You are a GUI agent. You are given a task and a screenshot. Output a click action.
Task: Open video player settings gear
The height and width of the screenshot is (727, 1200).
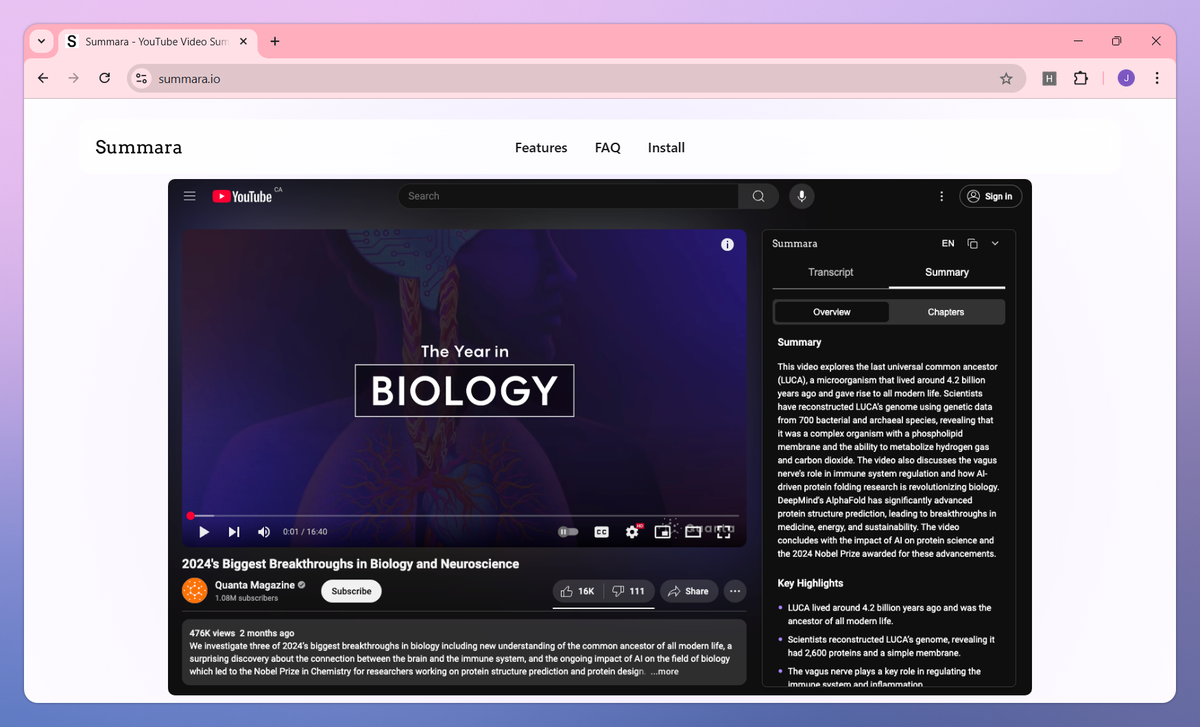click(x=632, y=532)
